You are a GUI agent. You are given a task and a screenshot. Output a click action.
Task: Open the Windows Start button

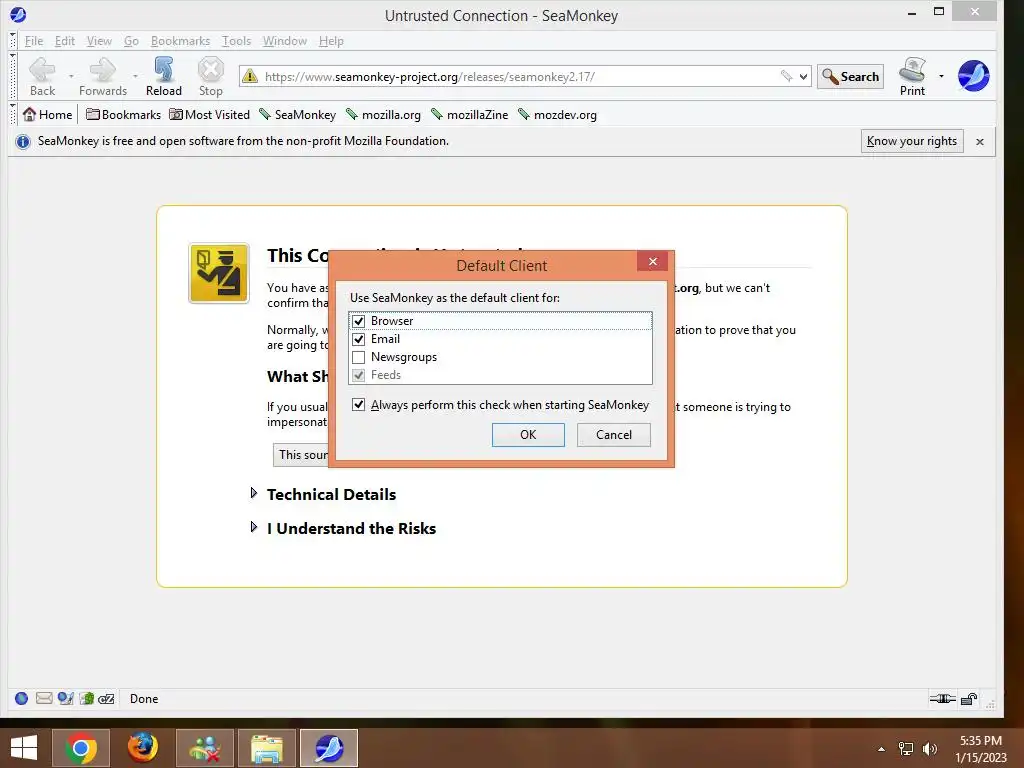click(24, 748)
